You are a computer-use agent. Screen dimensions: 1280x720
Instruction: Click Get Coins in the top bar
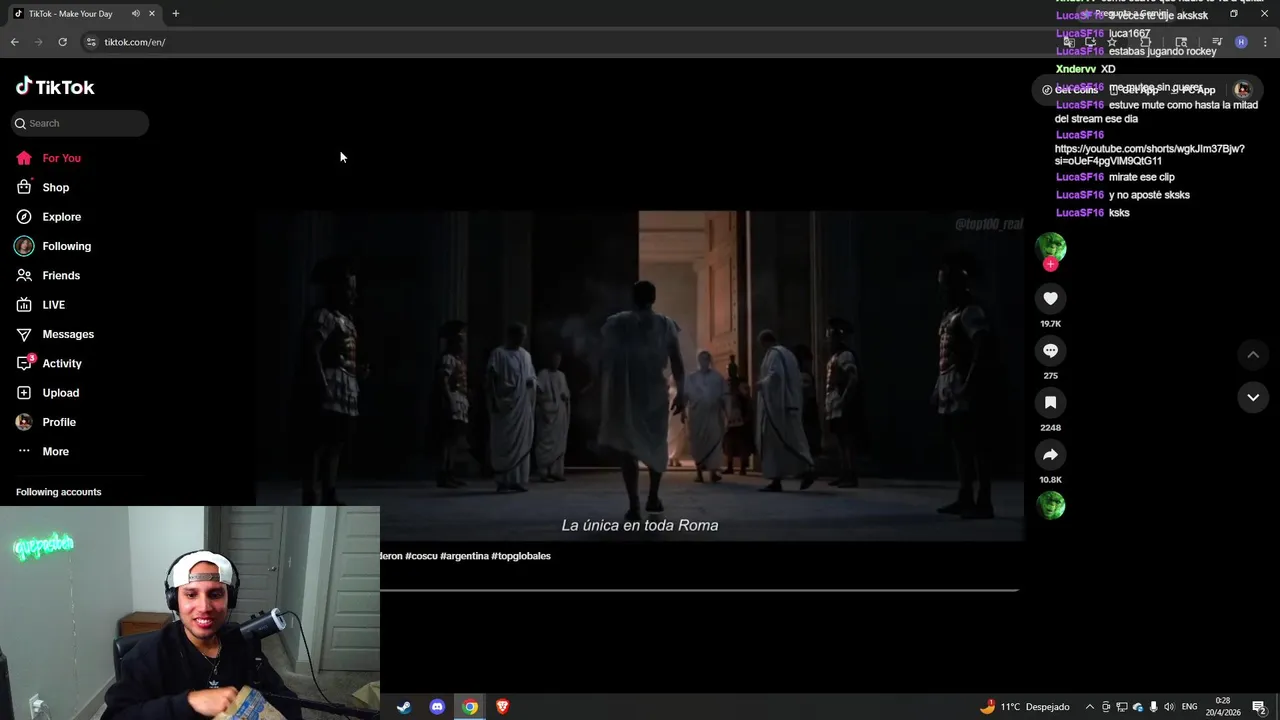pos(1070,90)
